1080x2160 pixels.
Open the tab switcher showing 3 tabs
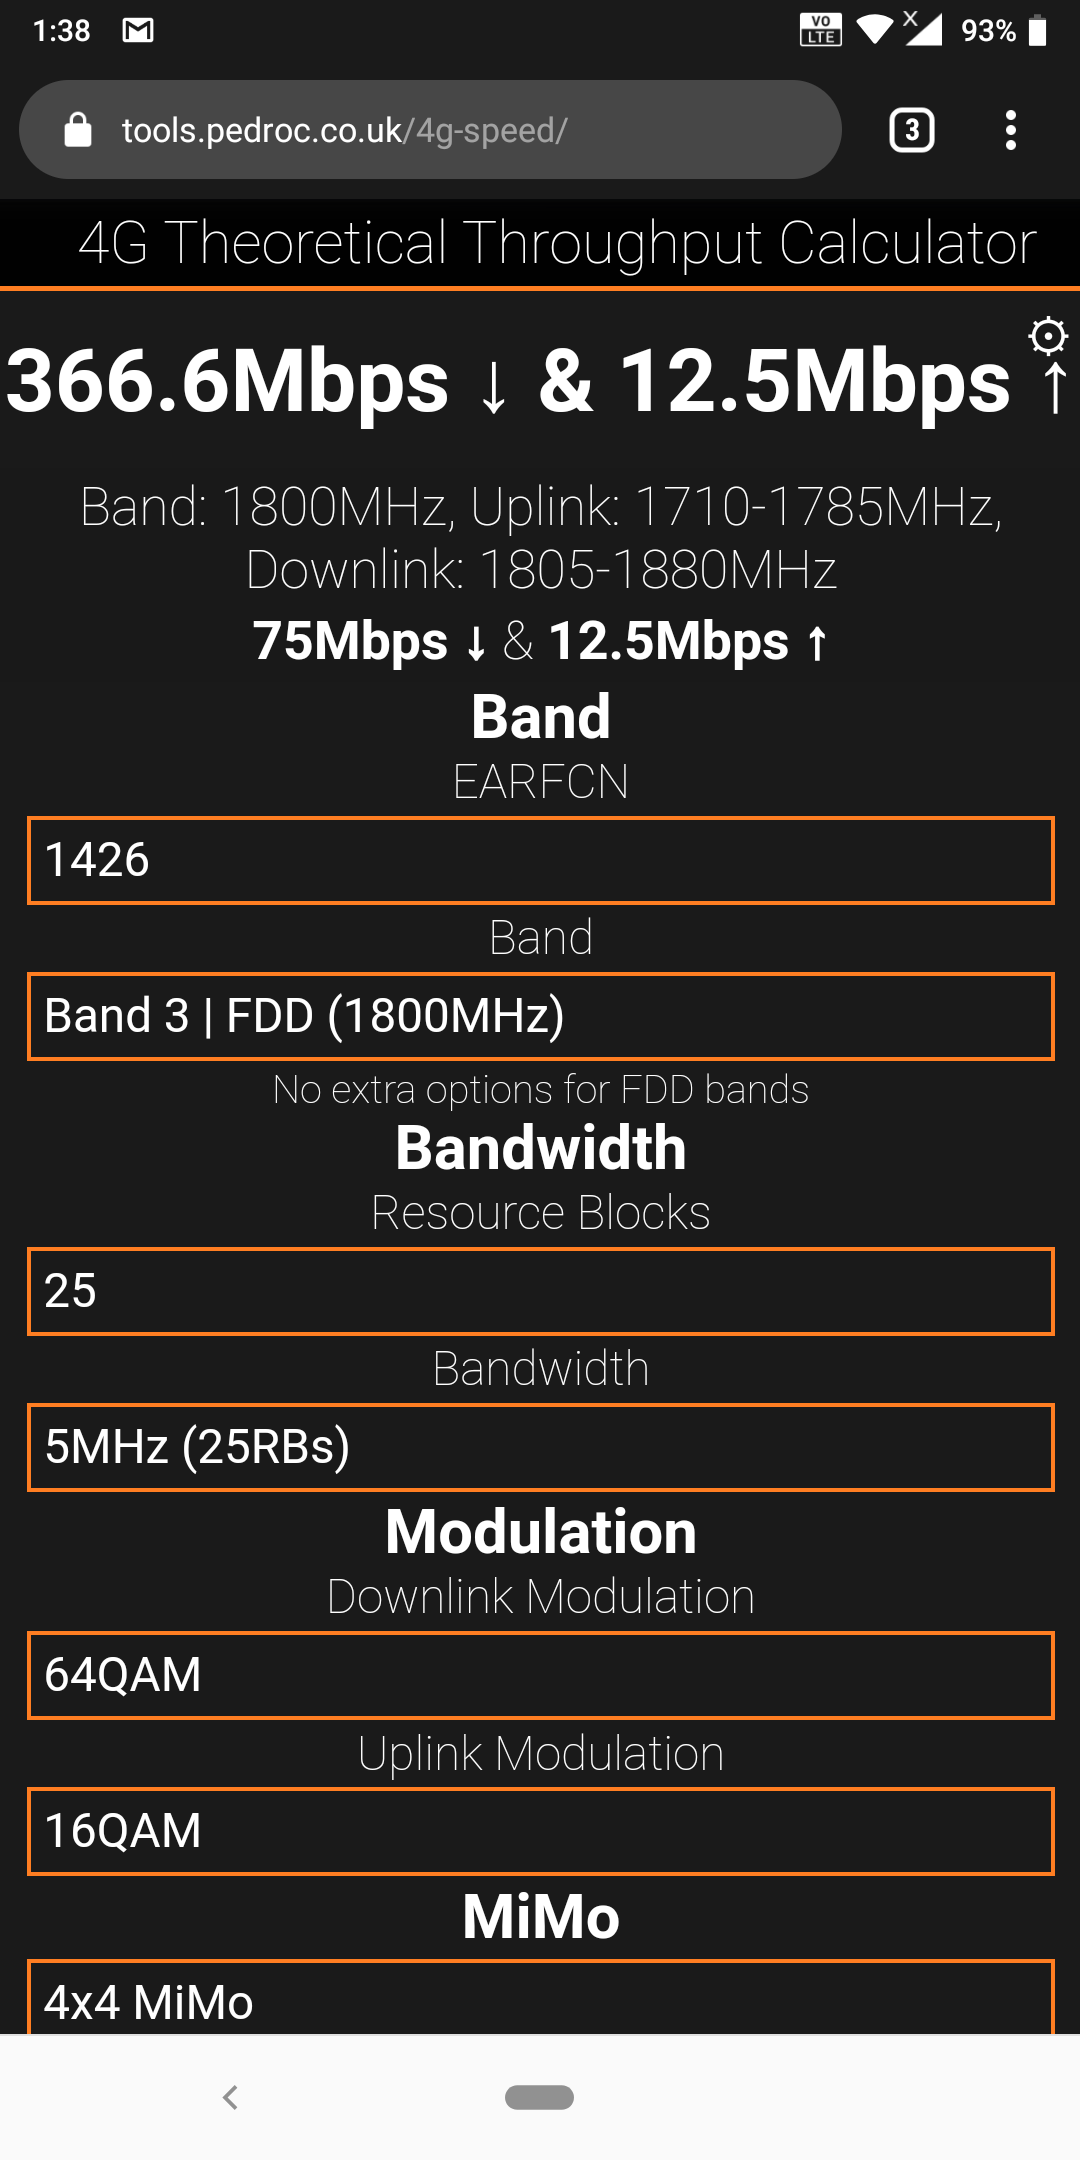coord(911,130)
